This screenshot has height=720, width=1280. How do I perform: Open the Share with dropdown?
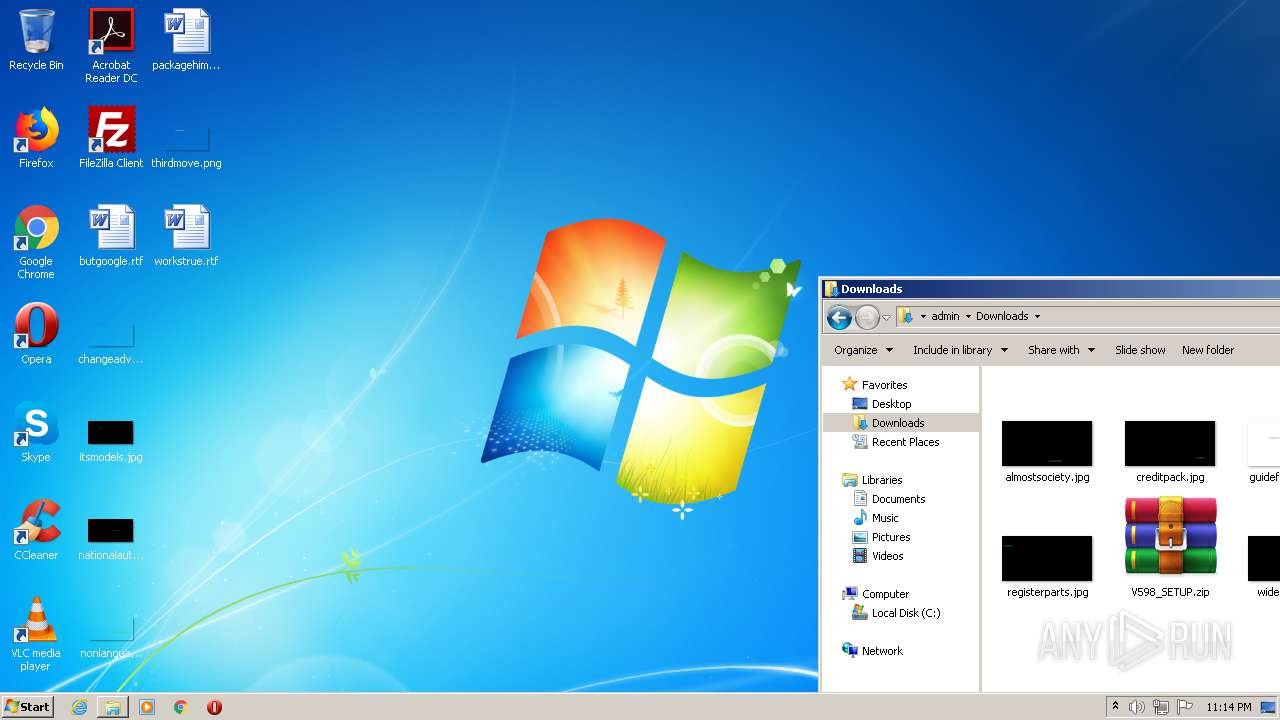[1061, 350]
